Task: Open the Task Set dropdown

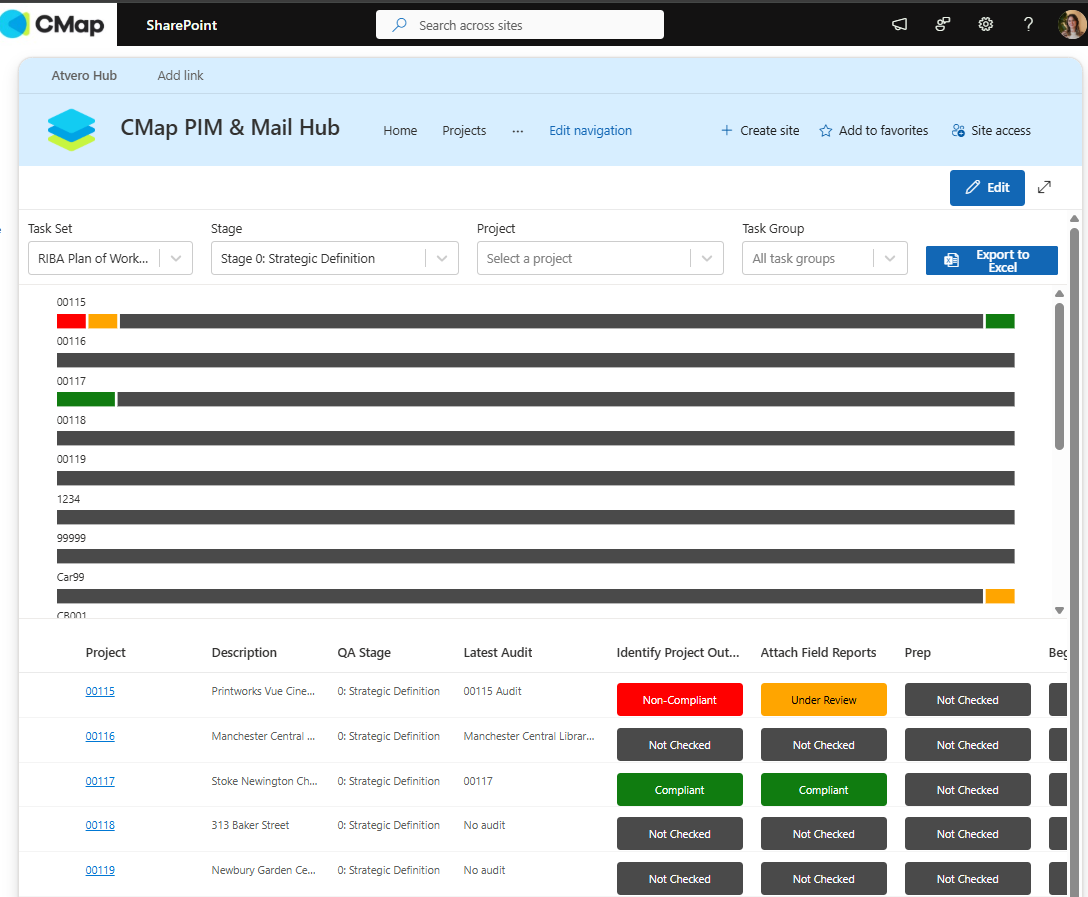Action: coord(110,258)
